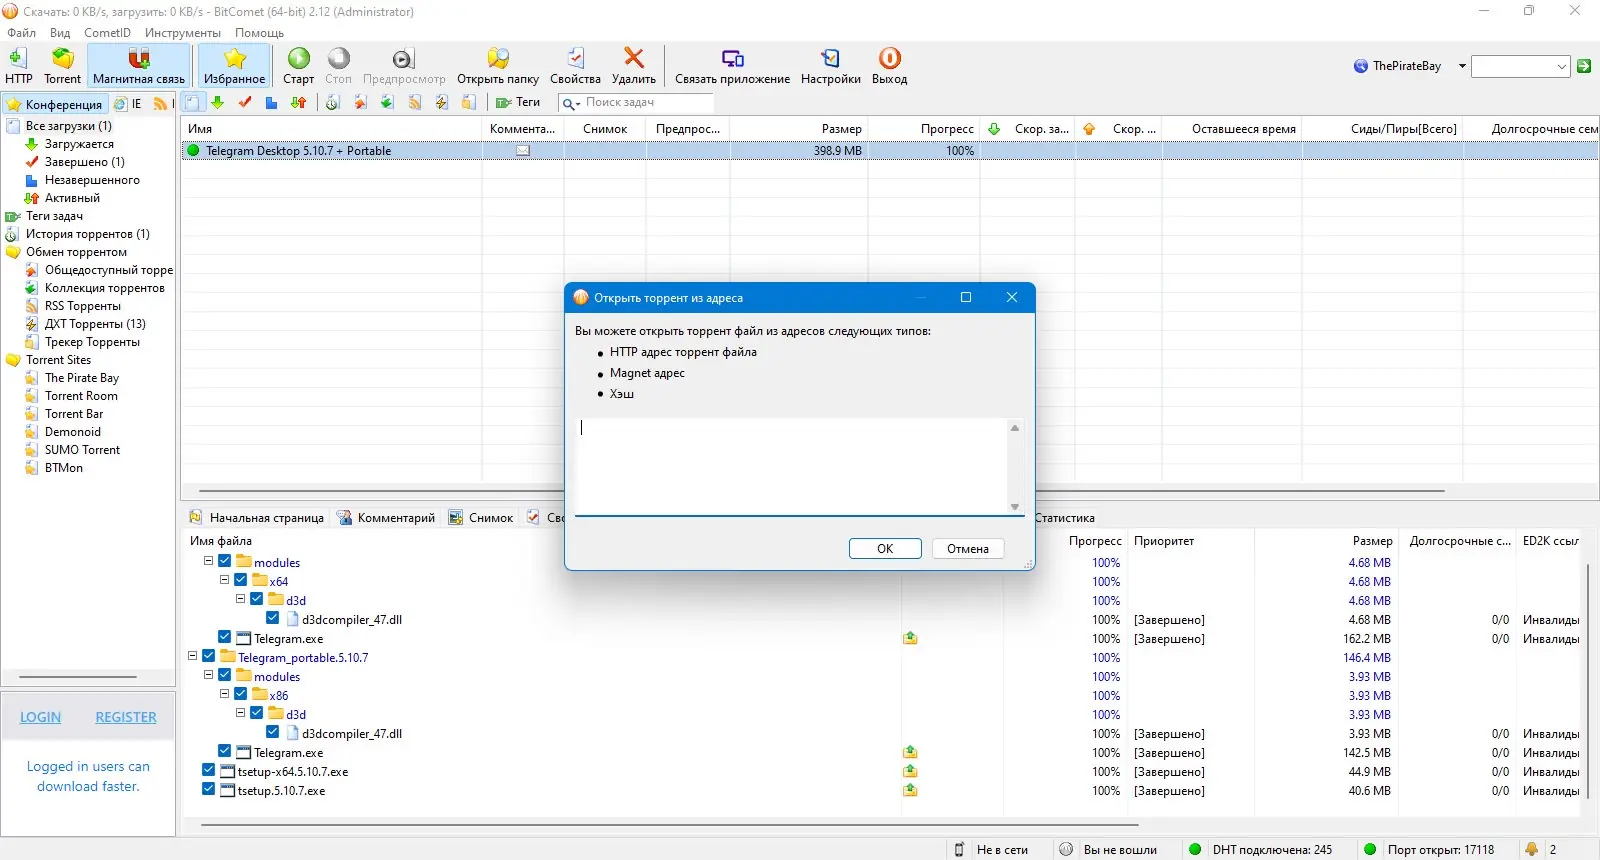Click the green go arrow beside search box
The image size is (1600, 860).
1584,66
